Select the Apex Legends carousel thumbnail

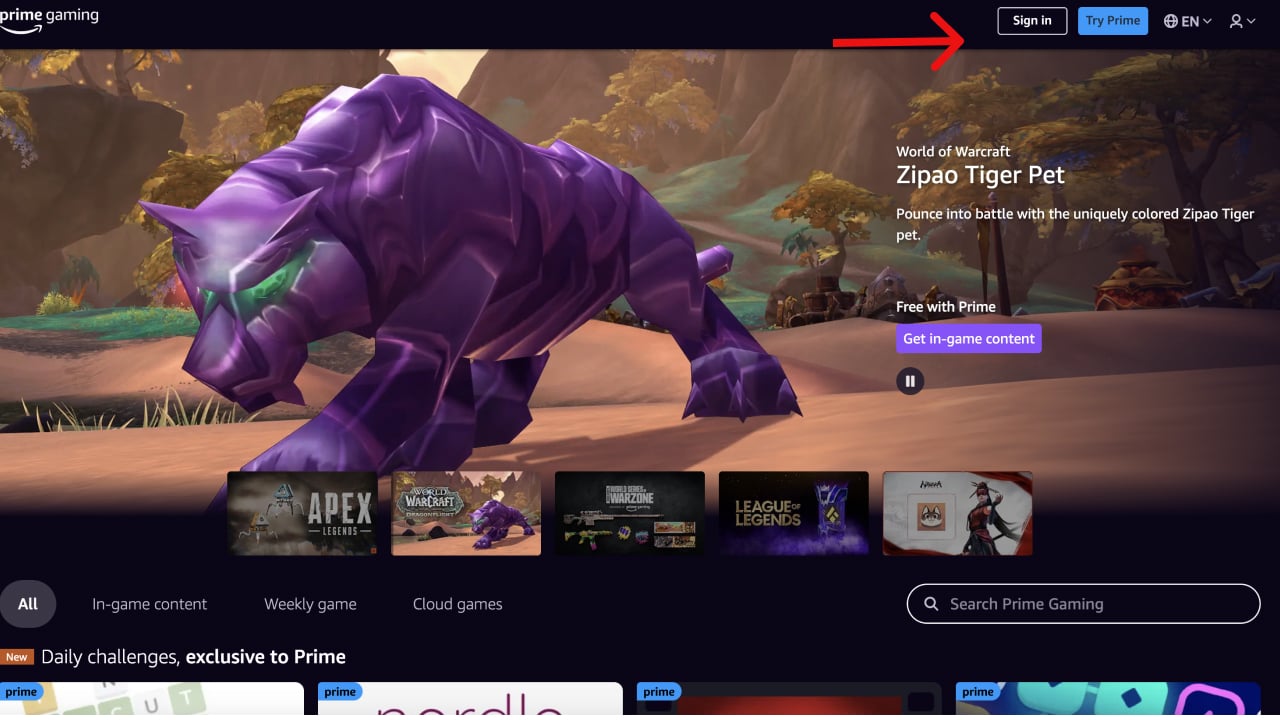(302, 513)
